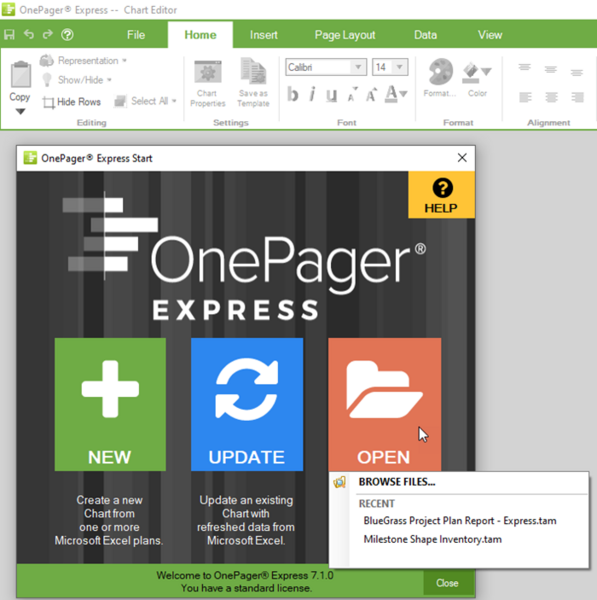597x600 pixels.
Task: Open help via question mark toolbar icon
Action: click(x=67, y=35)
